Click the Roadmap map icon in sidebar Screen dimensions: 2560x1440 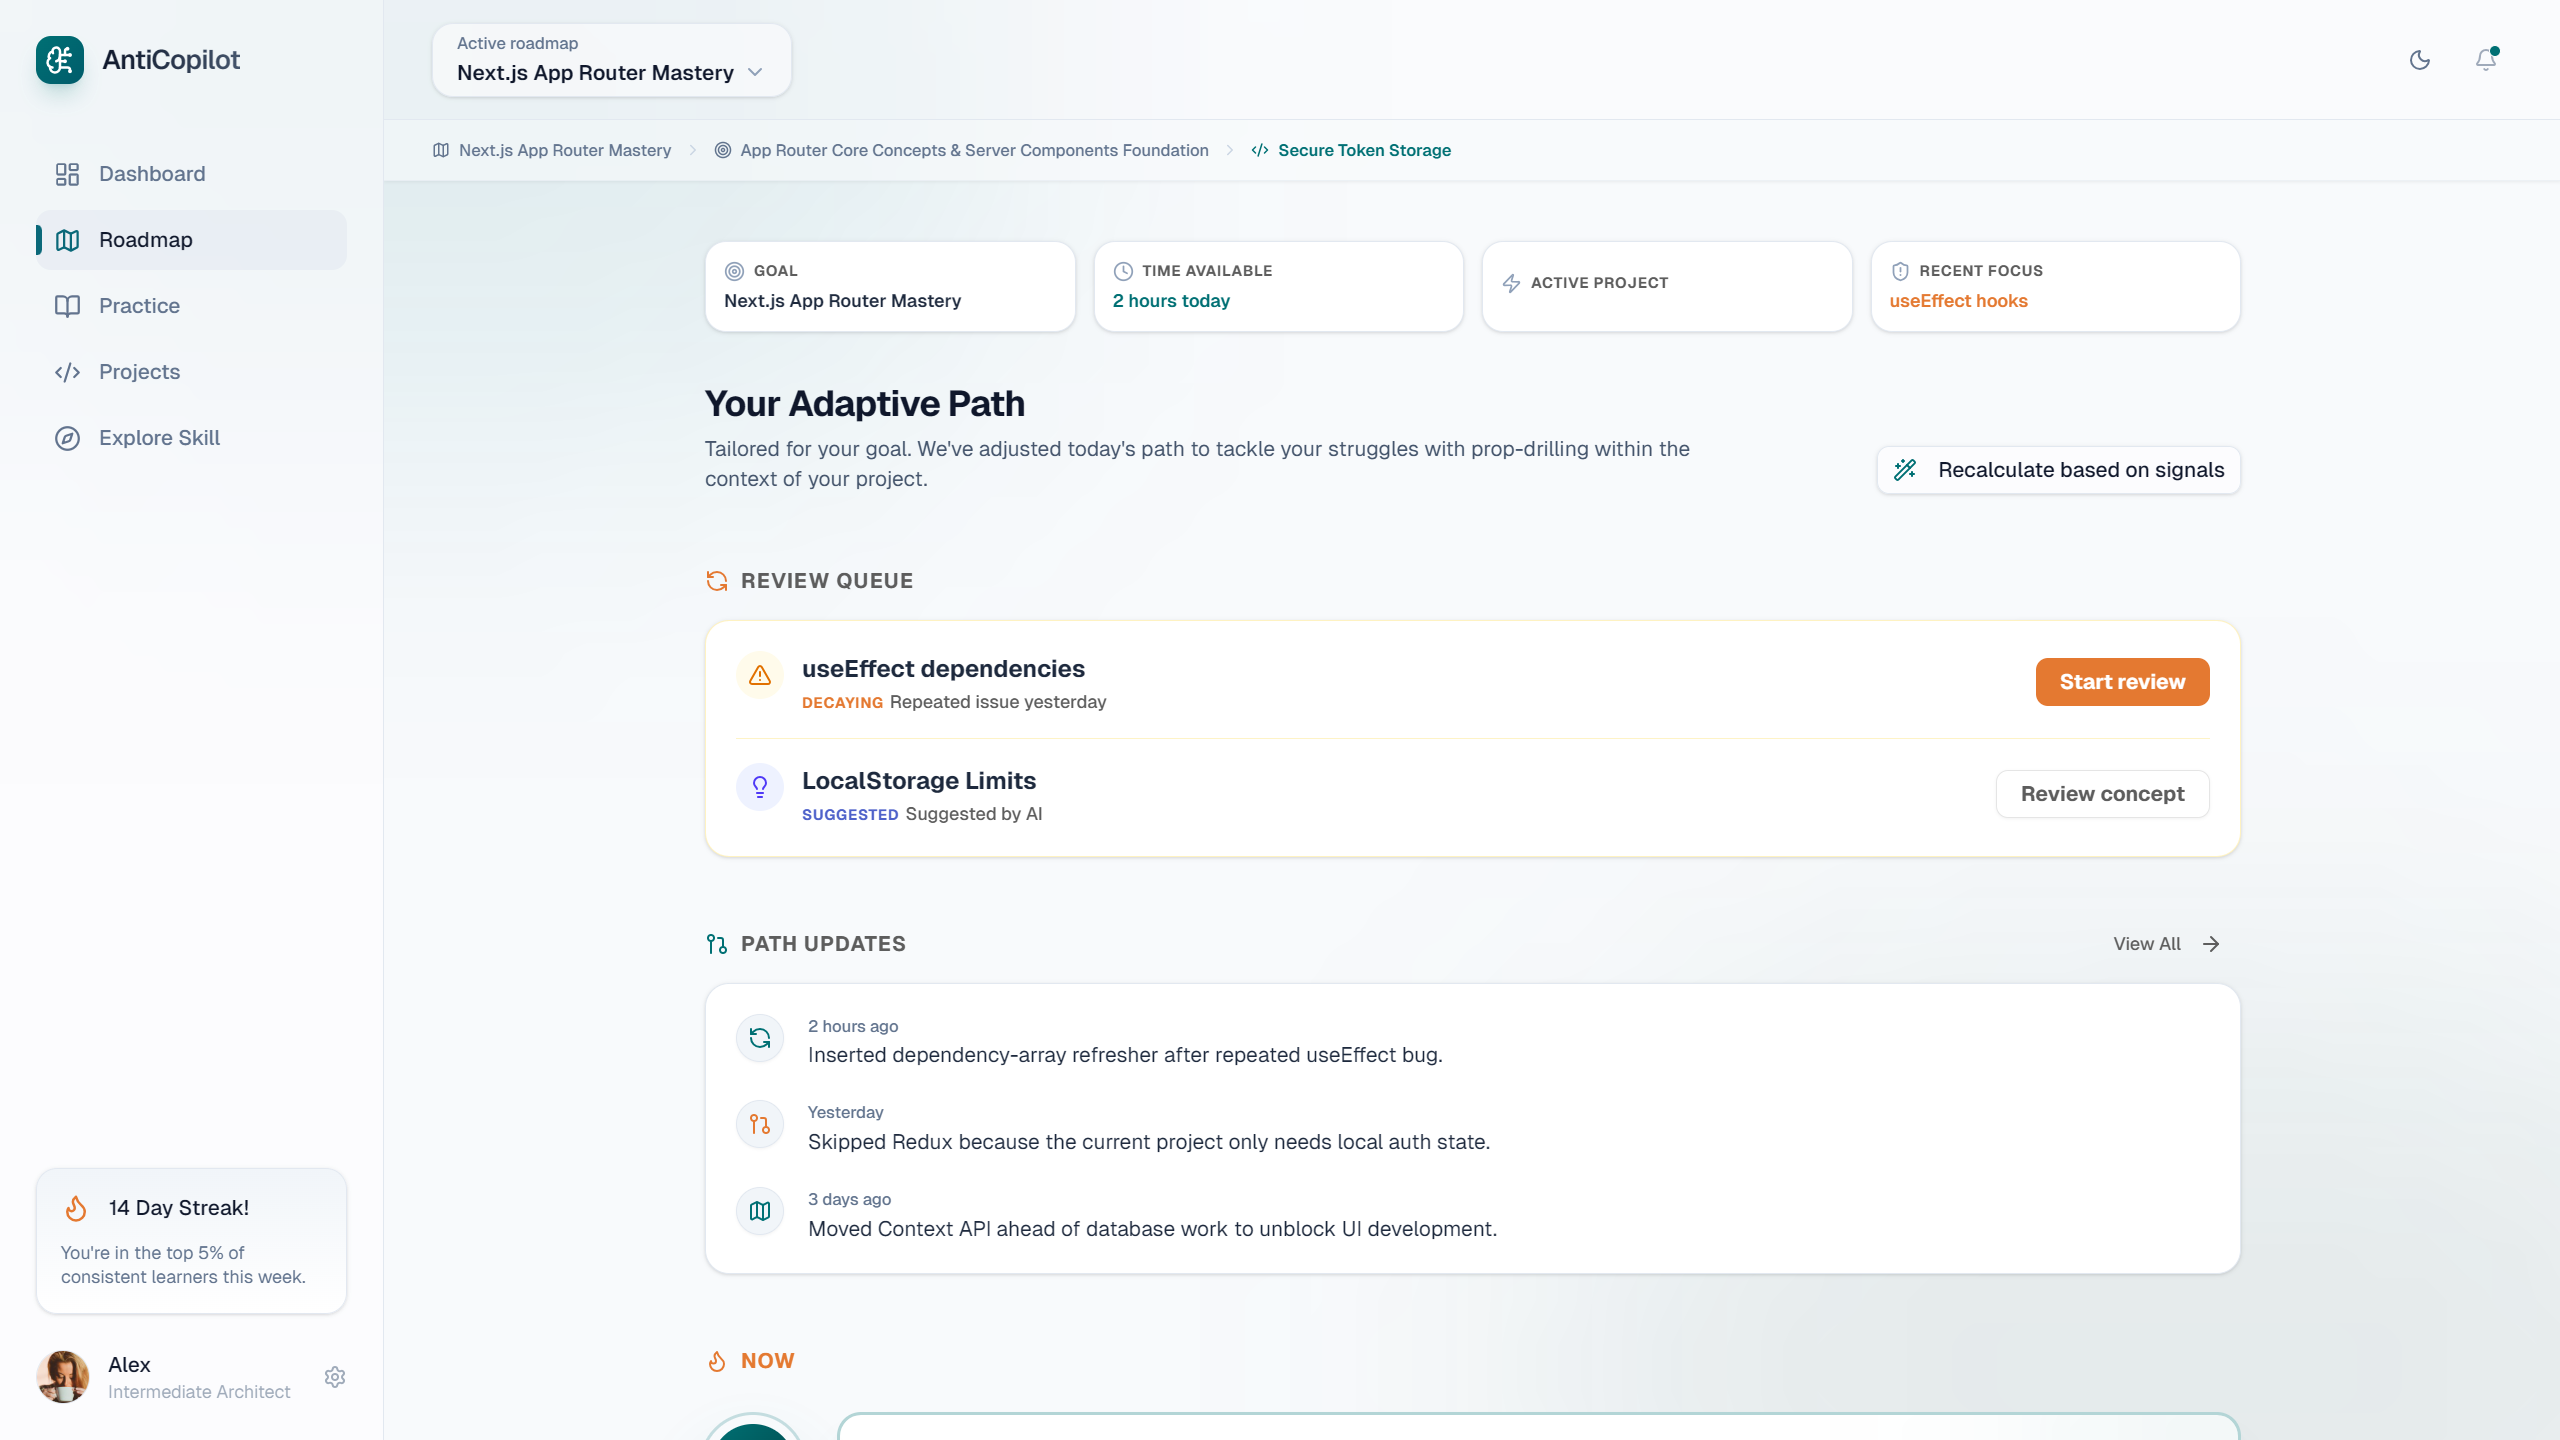(x=67, y=240)
